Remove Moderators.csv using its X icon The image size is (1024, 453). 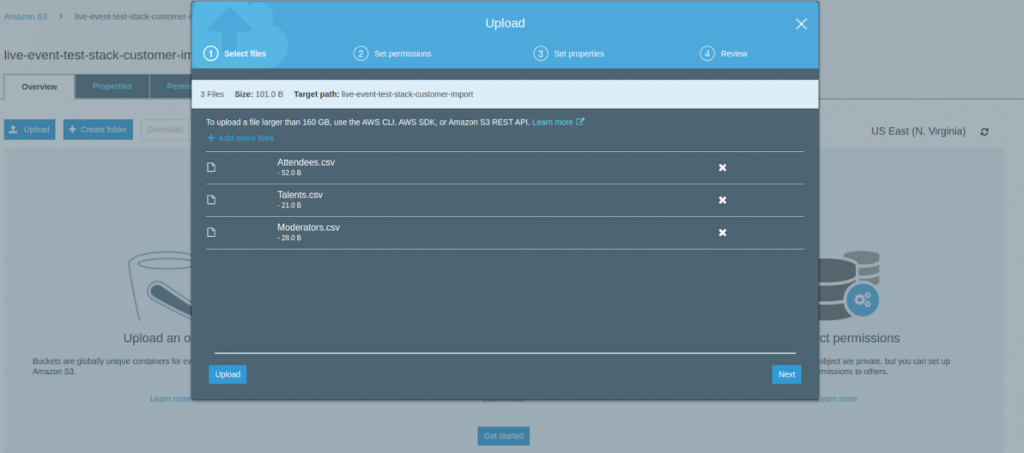[722, 233]
